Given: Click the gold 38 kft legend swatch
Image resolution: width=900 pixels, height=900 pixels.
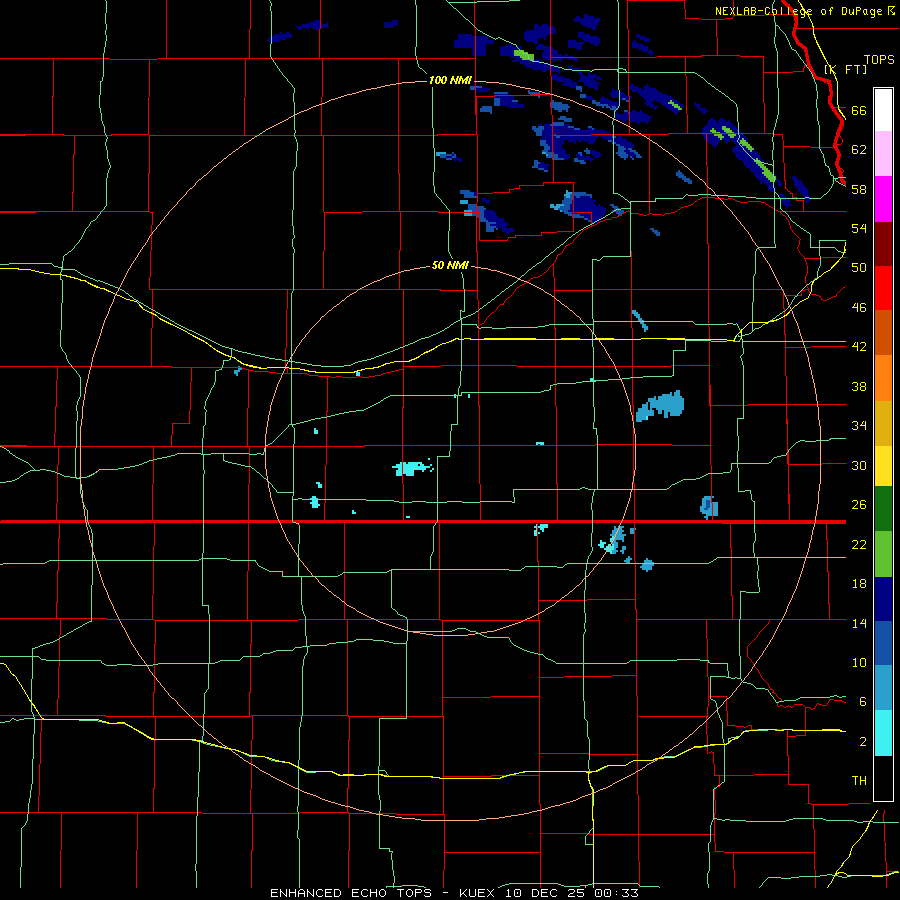Looking at the screenshot, I should click(883, 423).
